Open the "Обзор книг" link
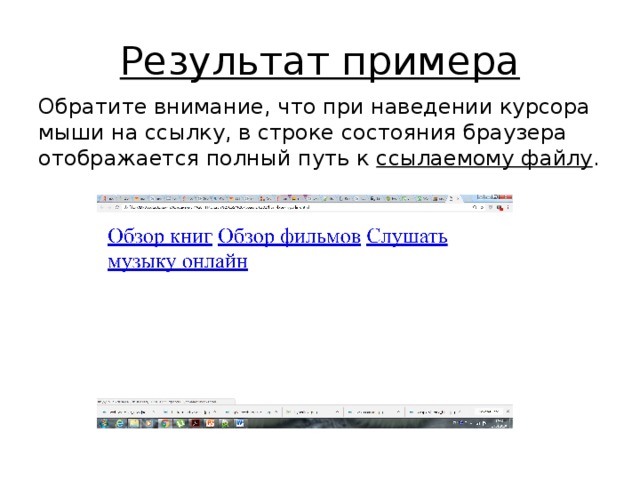 (x=160, y=237)
